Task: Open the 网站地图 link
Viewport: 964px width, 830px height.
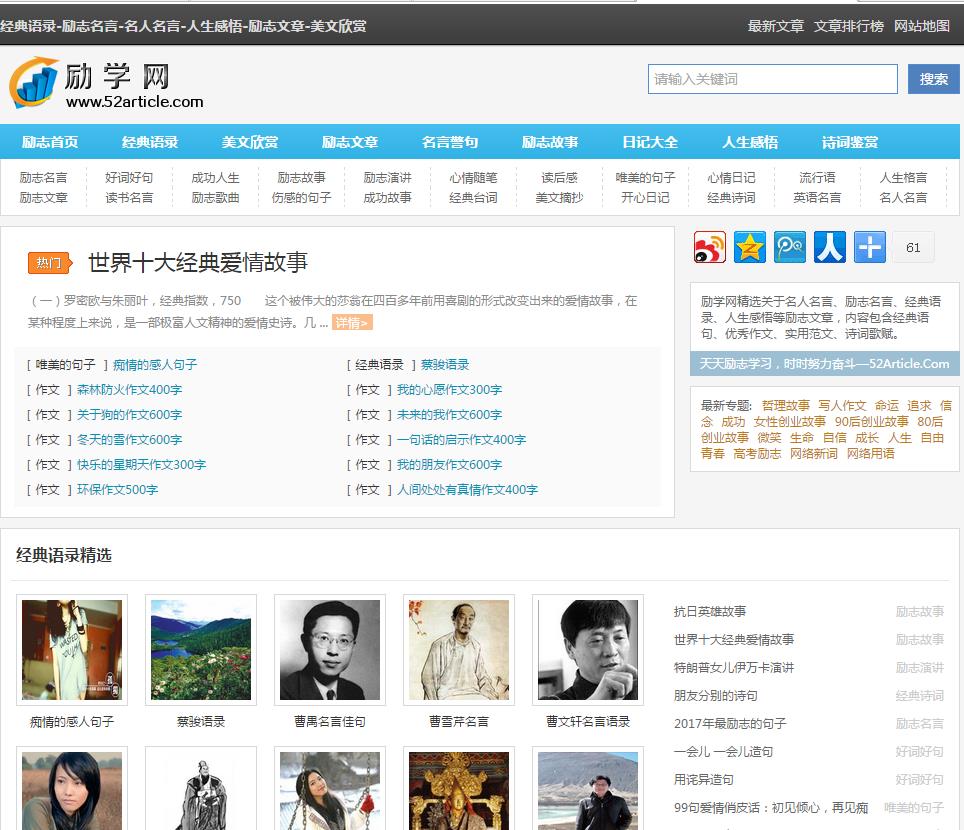Action: point(922,26)
